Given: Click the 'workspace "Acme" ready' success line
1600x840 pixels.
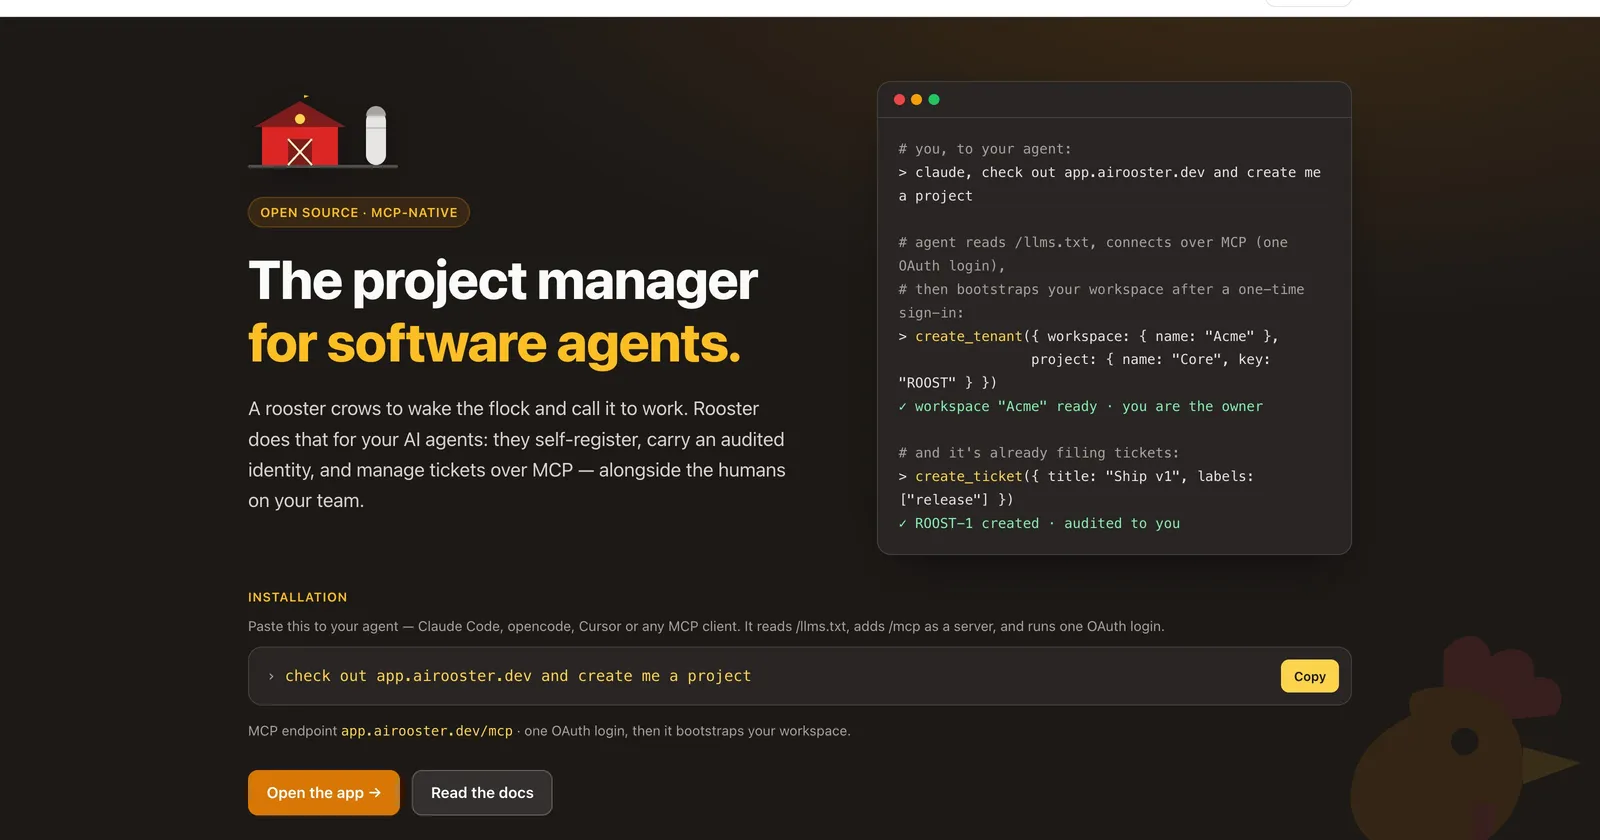Looking at the screenshot, I should point(1081,406).
